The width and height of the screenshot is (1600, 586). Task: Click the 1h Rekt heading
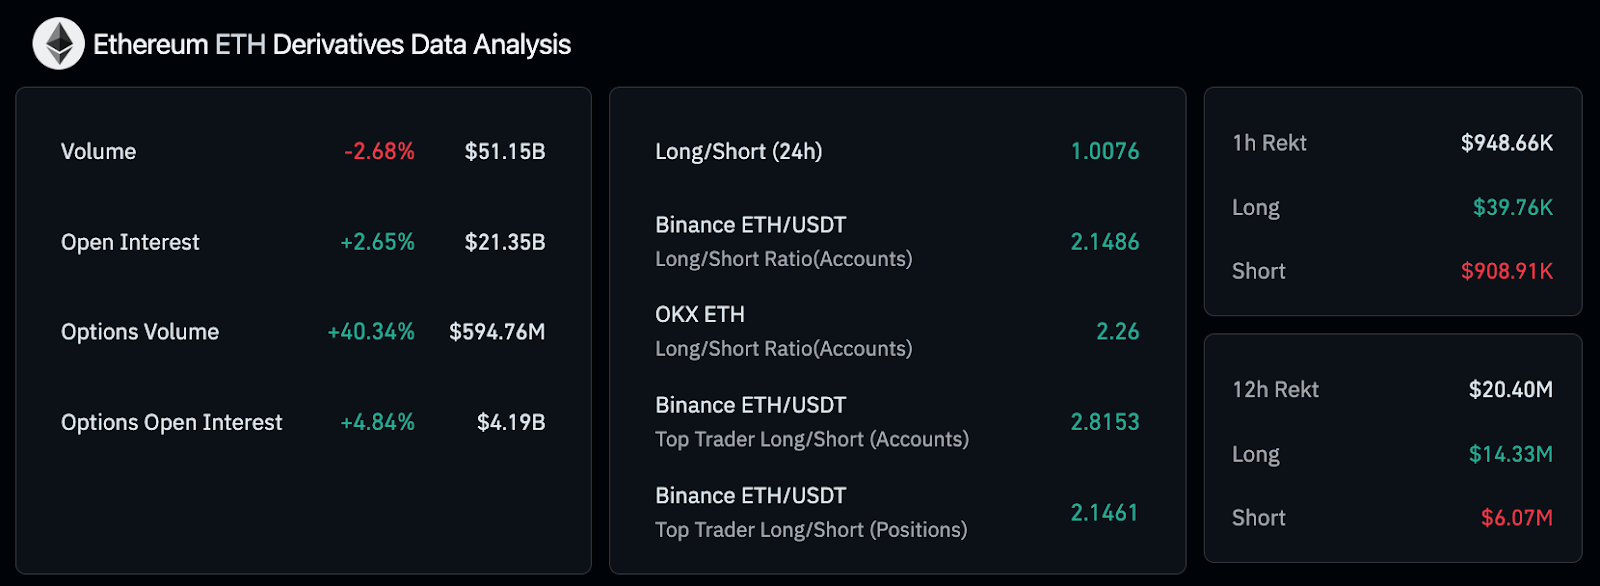(1269, 144)
